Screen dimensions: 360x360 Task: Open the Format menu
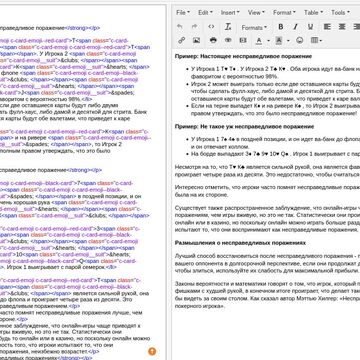tap(284, 13)
